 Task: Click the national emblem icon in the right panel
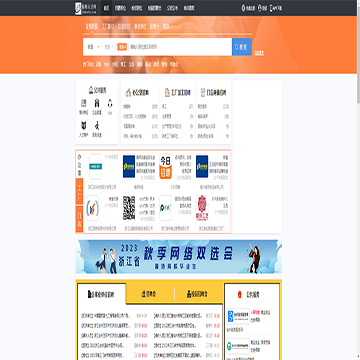pyautogui.click(x=239, y=295)
